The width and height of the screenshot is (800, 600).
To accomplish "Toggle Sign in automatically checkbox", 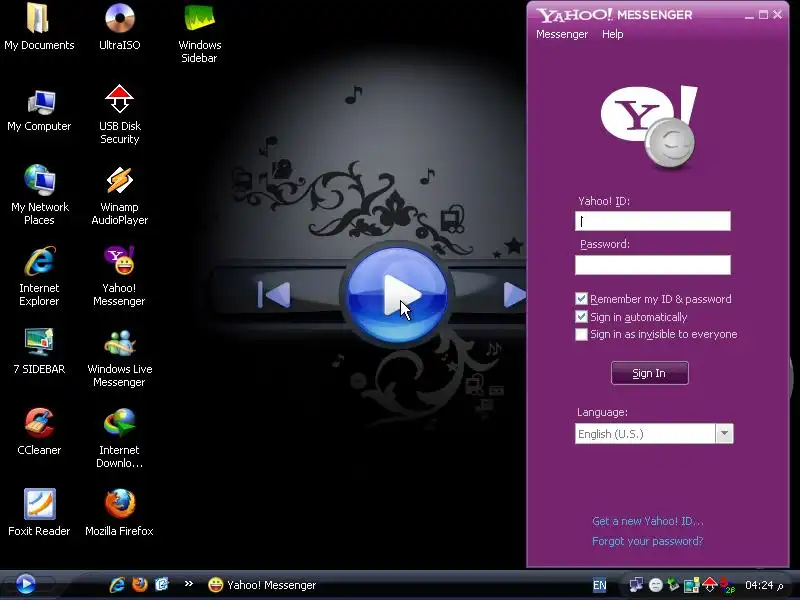I will pyautogui.click(x=581, y=317).
